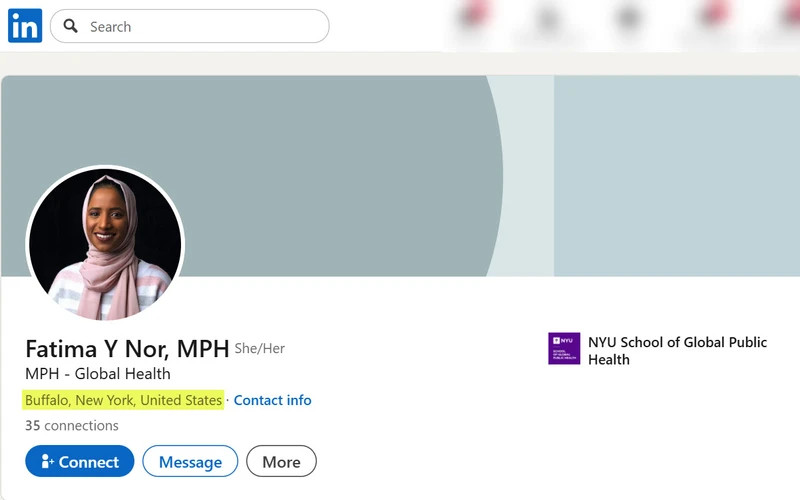This screenshot has width=800, height=500.
Task: Click the leftmost blurred navigation icon
Action: [474, 18]
